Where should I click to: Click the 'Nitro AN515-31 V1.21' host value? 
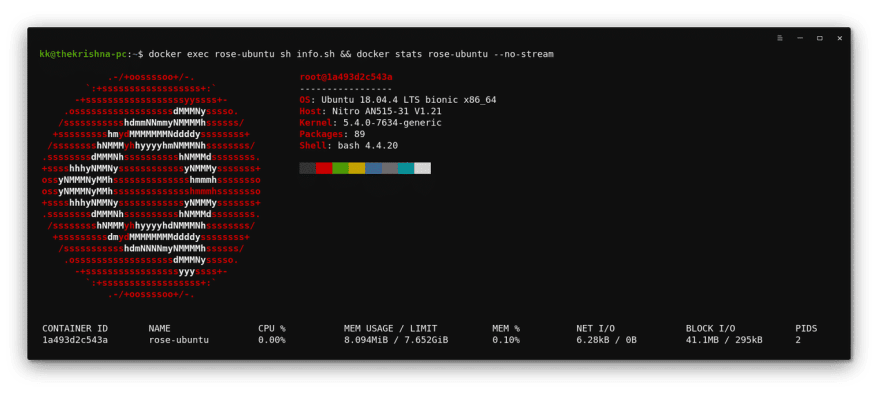click(x=387, y=111)
